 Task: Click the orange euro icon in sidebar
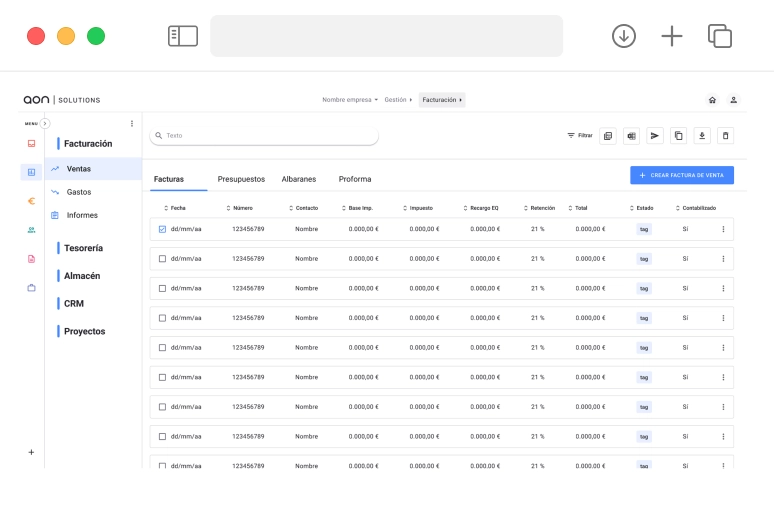[x=31, y=200]
